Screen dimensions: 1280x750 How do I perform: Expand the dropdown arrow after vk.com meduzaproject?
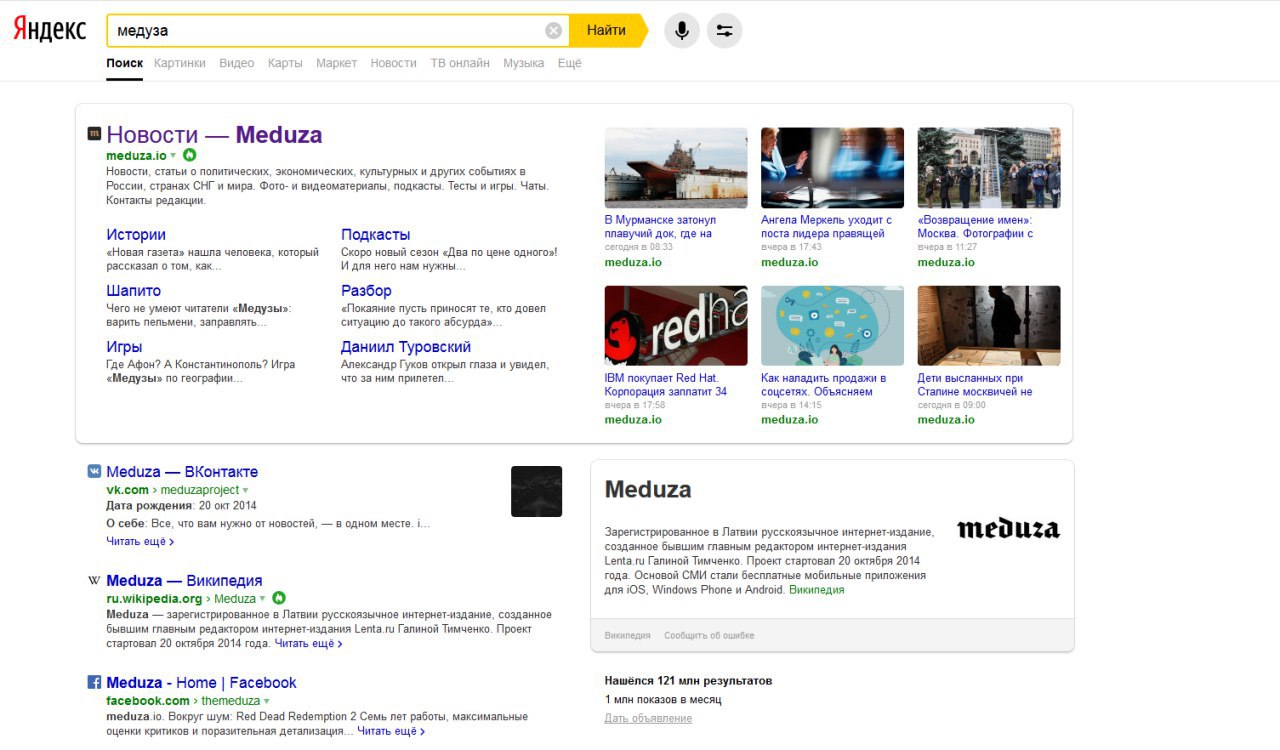245,490
